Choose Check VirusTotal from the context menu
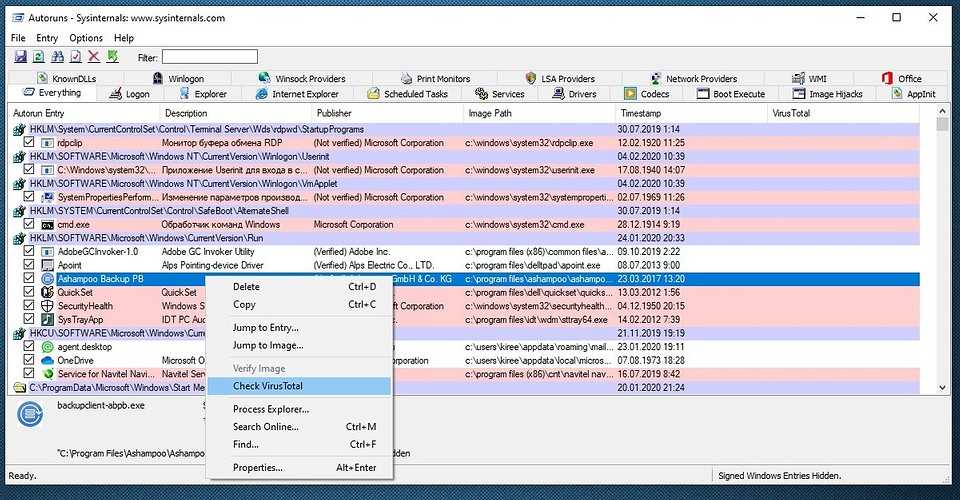Screen dimensions: 960x500 click(x=267, y=386)
